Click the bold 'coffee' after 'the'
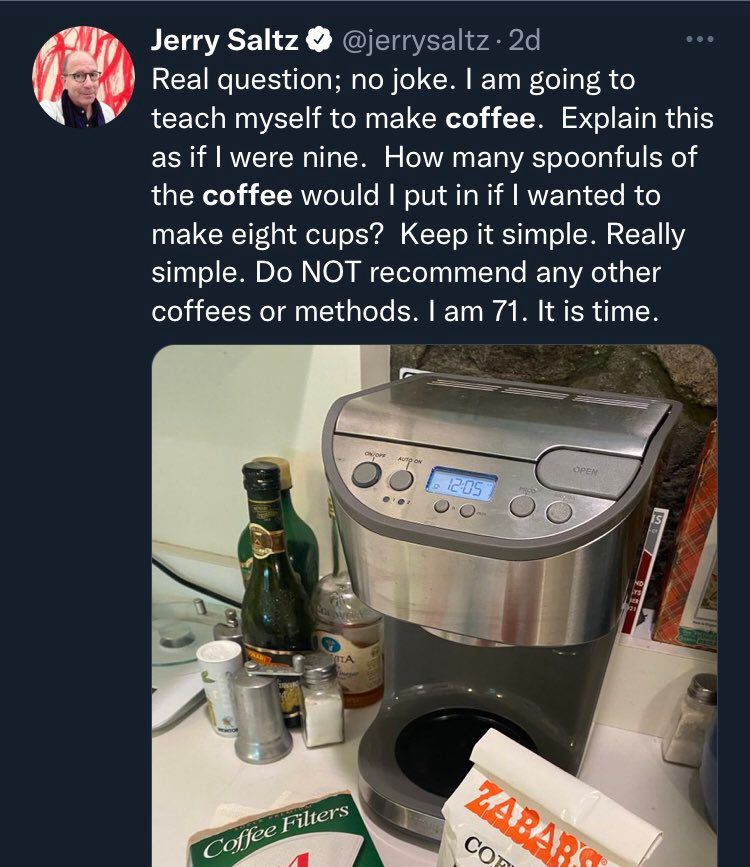 click(247, 195)
